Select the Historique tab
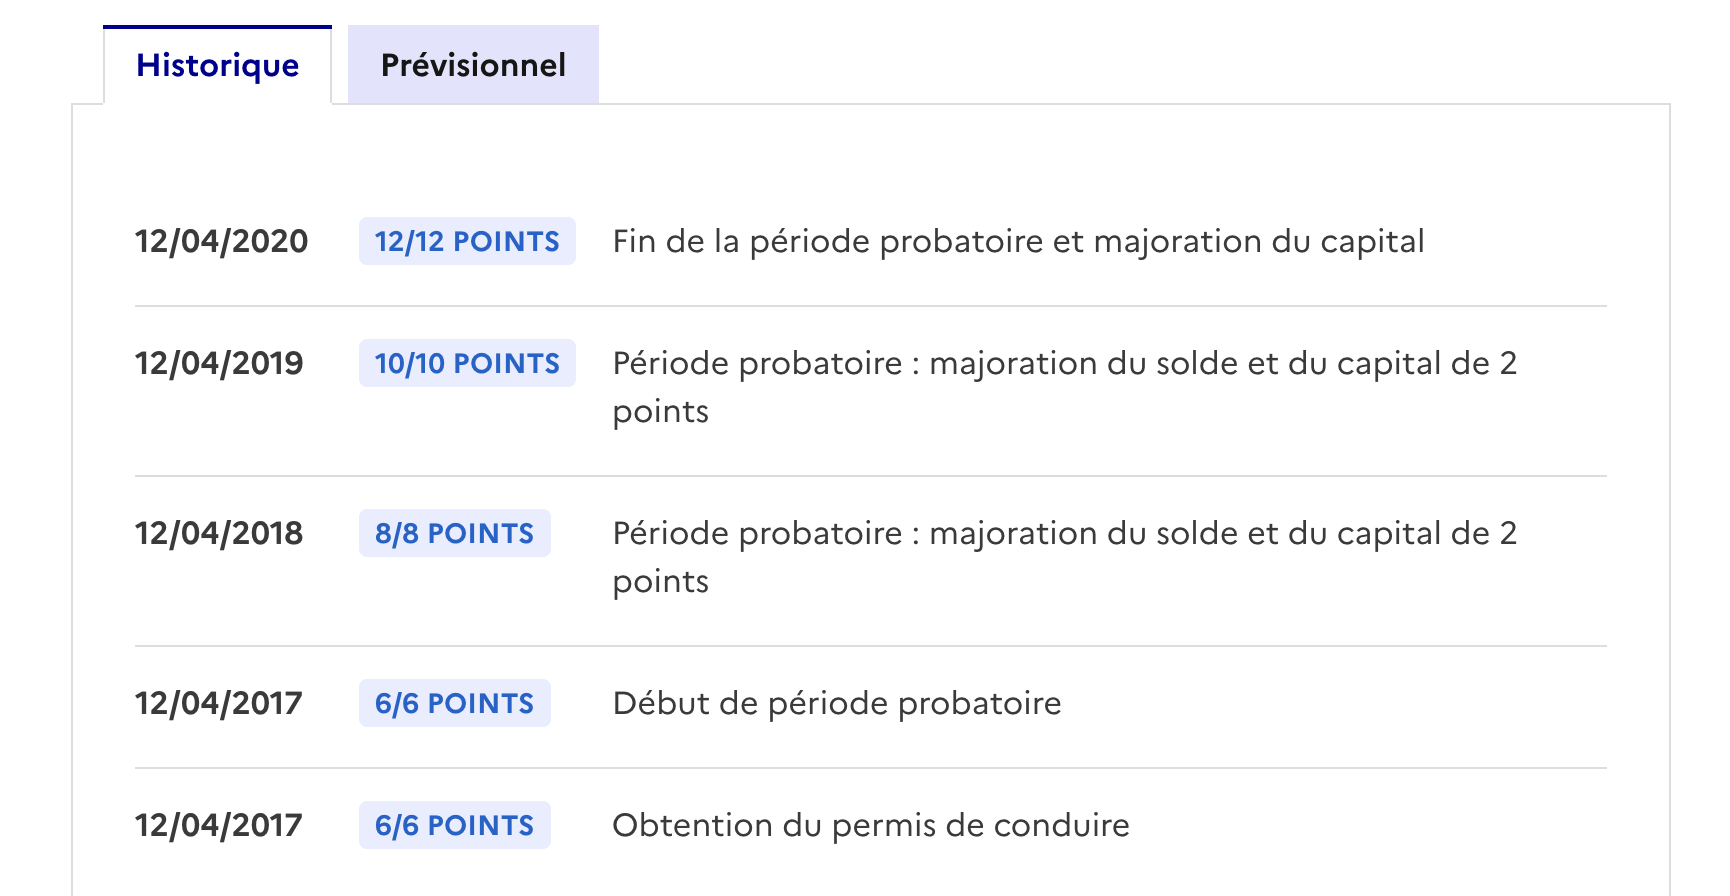Image resolution: width=1730 pixels, height=896 pixels. point(217,65)
